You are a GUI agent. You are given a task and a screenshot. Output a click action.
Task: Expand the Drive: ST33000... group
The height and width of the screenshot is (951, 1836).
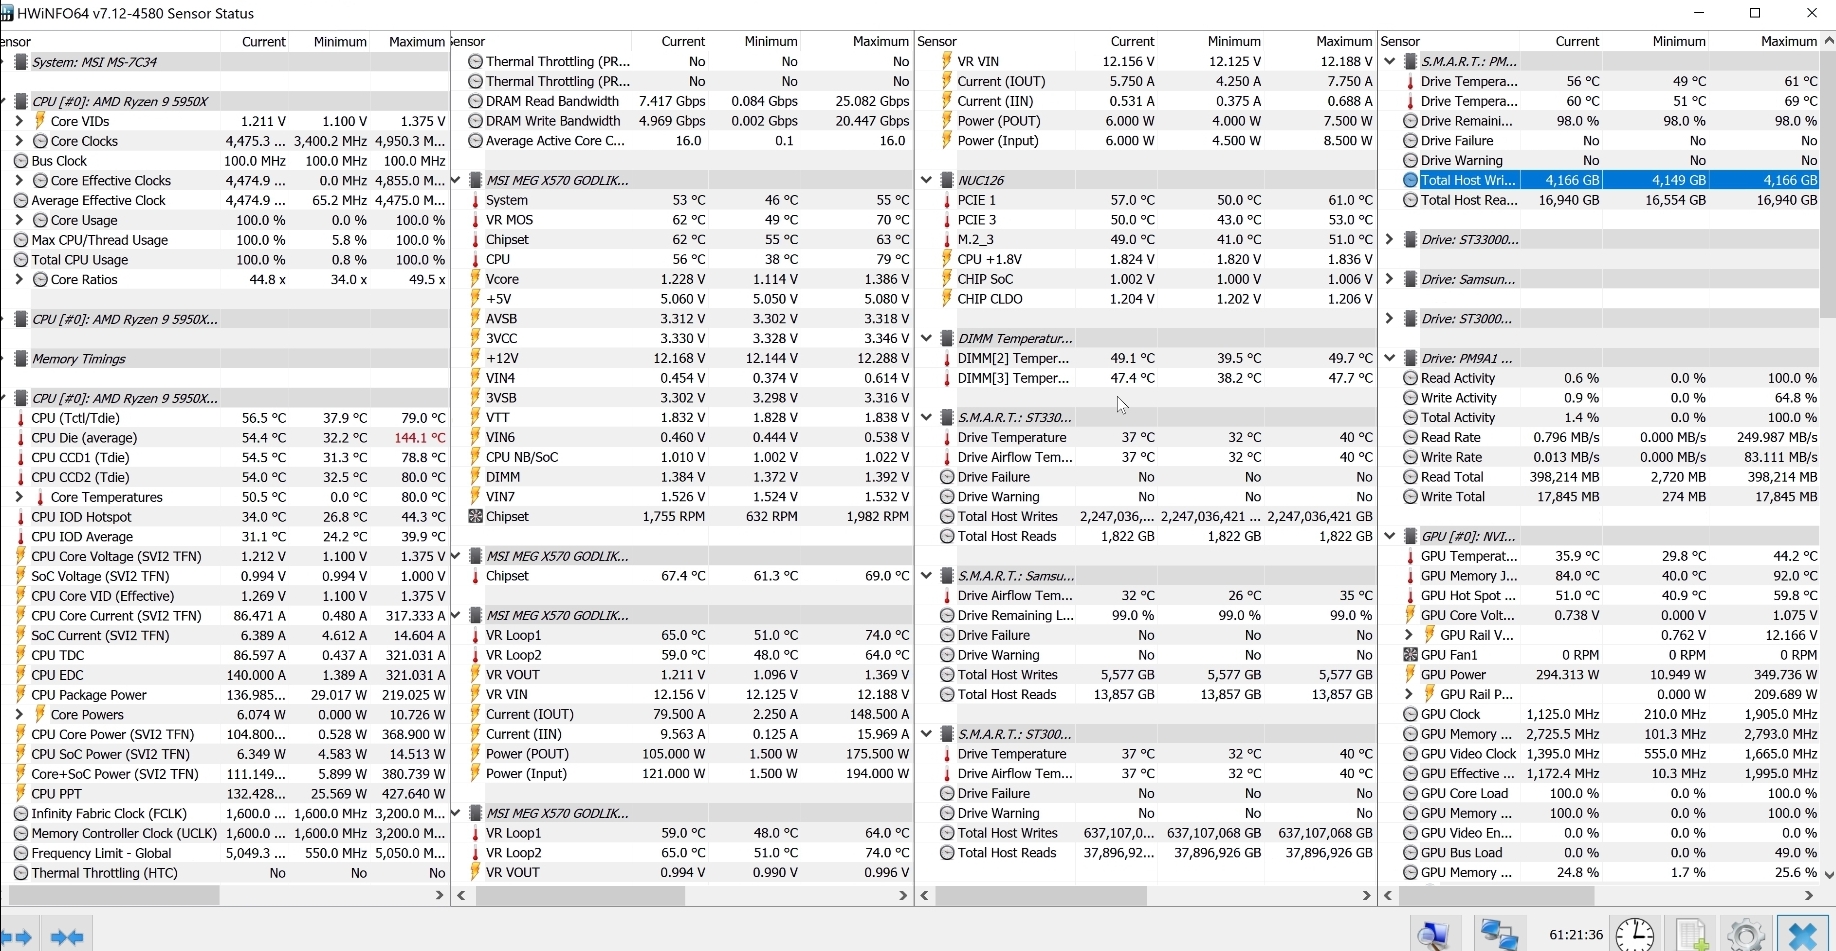pos(1390,240)
